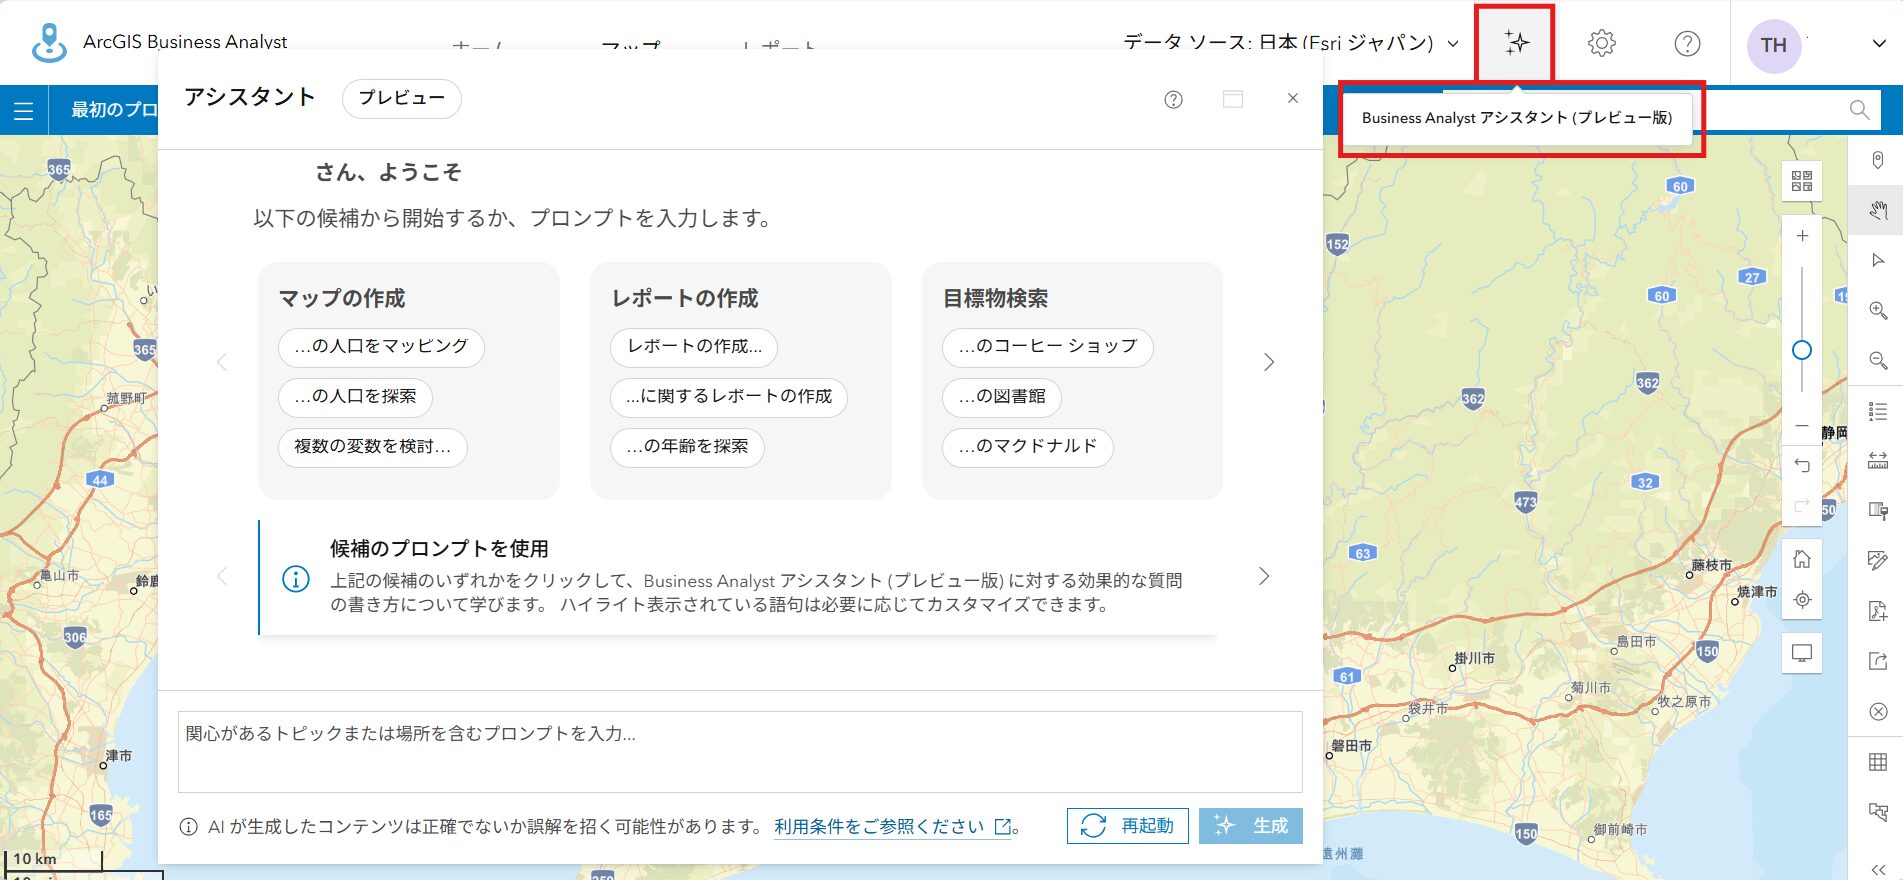The width and height of the screenshot is (1903, 880).
Task: Click the clear circle-x tool
Action: click(1878, 712)
